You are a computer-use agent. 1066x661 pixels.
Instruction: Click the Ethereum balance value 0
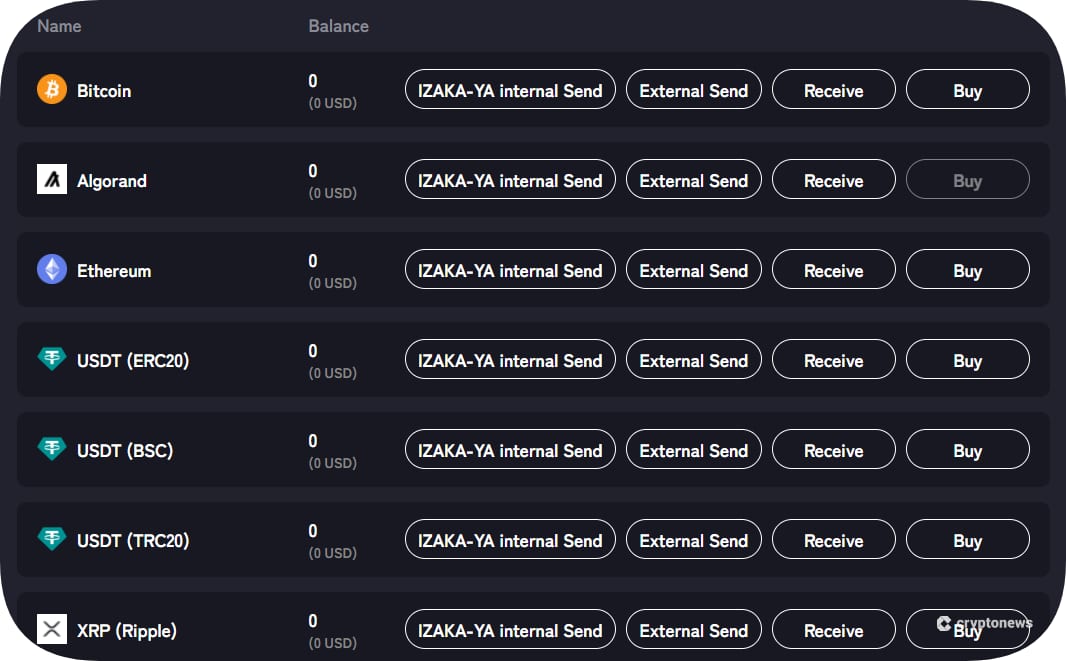(x=313, y=260)
